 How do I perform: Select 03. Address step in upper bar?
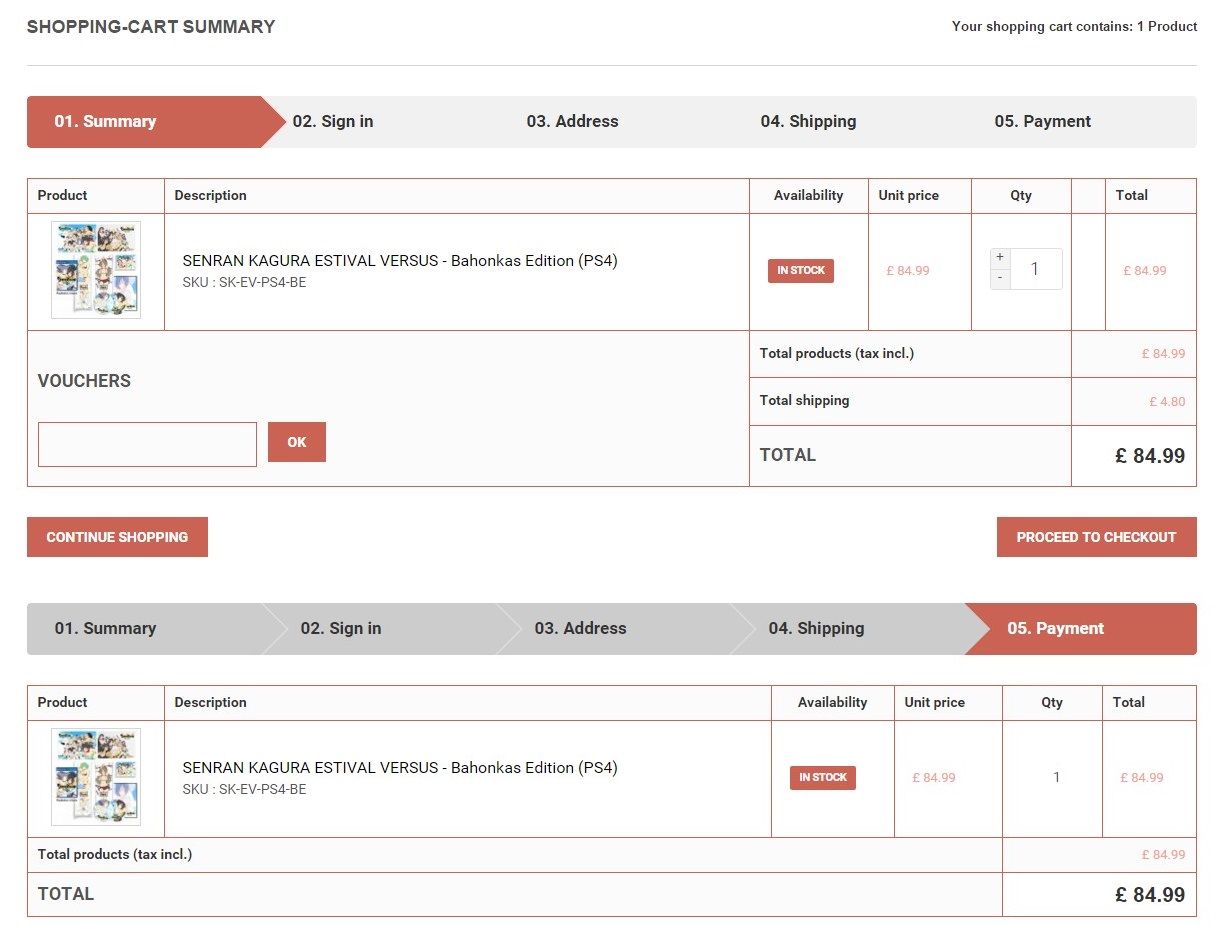[572, 122]
